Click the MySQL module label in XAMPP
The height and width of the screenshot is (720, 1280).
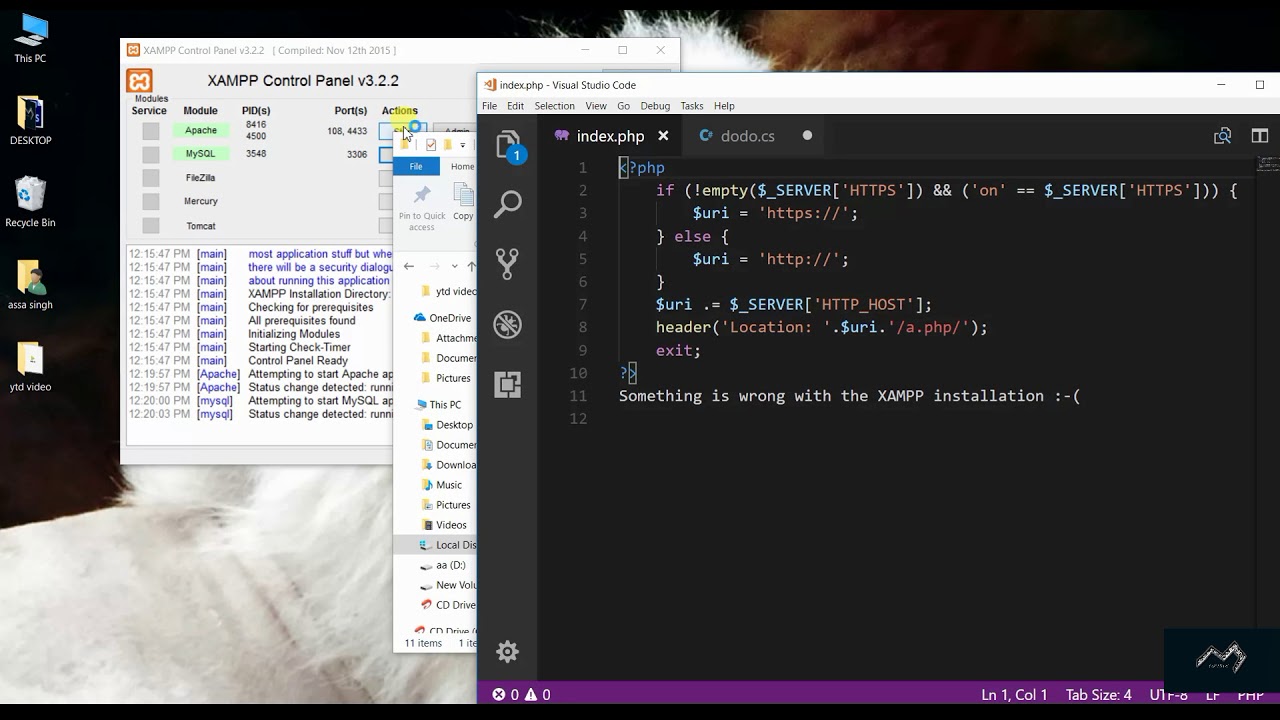point(200,154)
